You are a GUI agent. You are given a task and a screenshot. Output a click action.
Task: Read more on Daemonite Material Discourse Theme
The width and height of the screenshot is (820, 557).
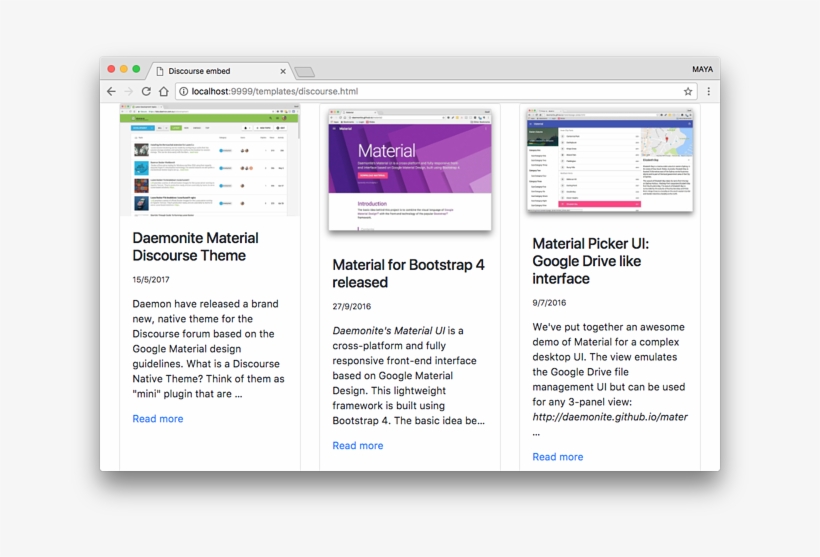tap(158, 419)
